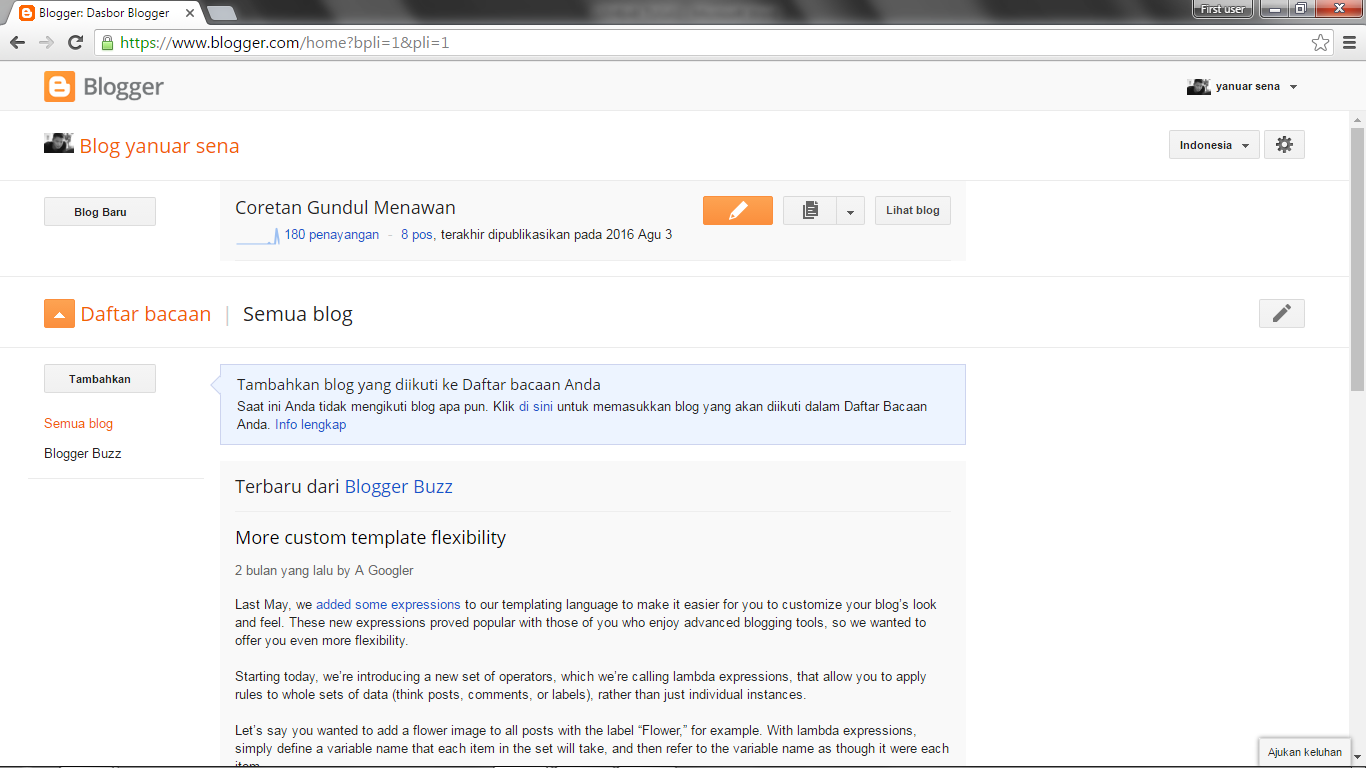This screenshot has height=768, width=1366.
Task: Open the Blogger Buzz heading link
Action: (x=399, y=487)
